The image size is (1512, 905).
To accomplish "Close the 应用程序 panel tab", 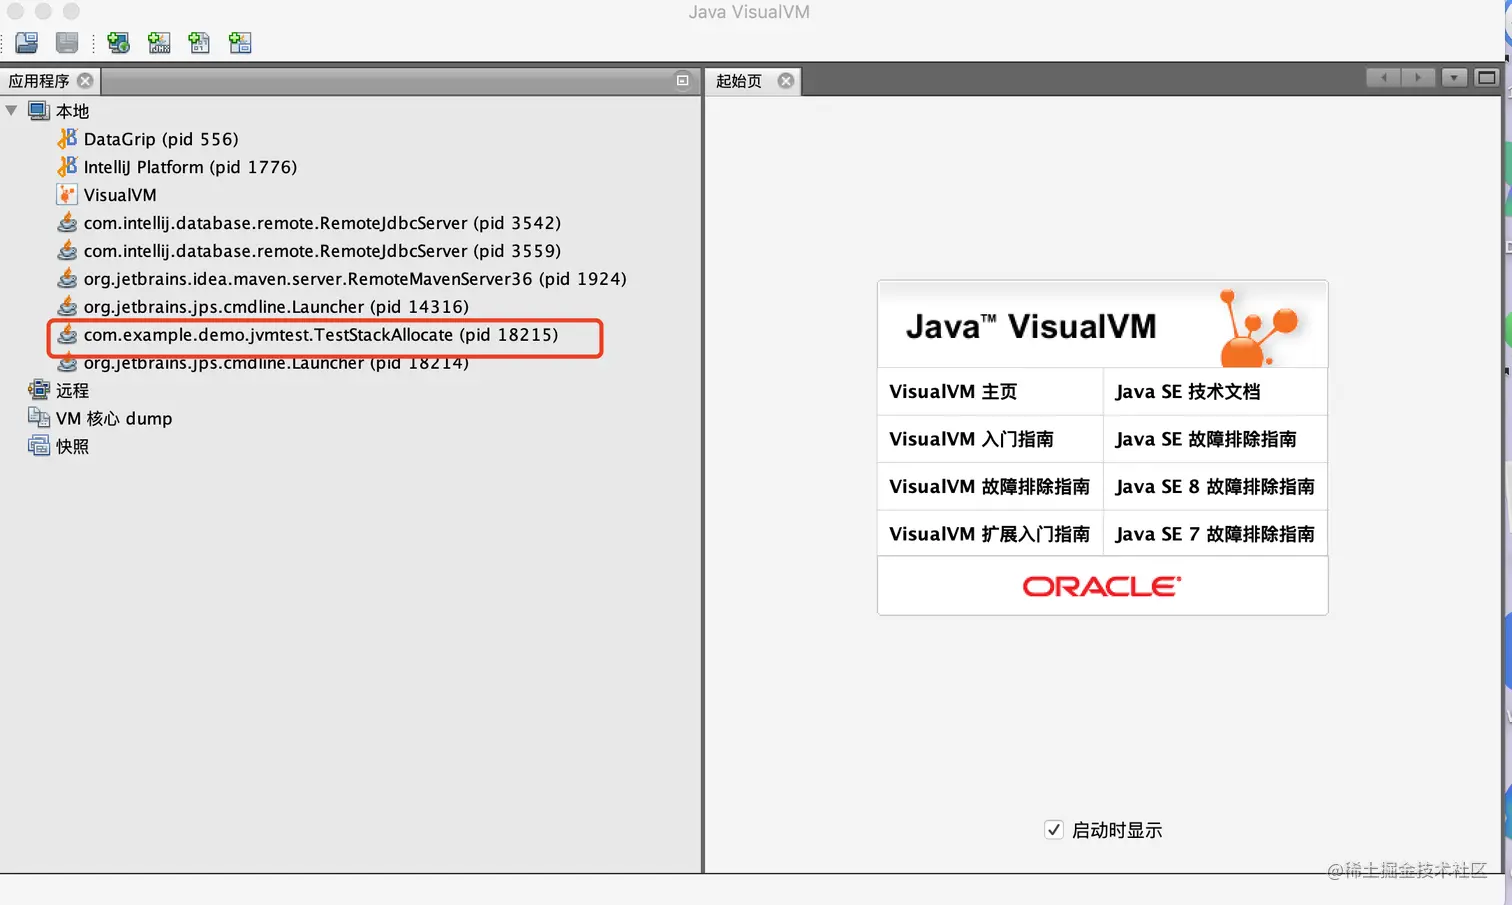I will click(85, 81).
